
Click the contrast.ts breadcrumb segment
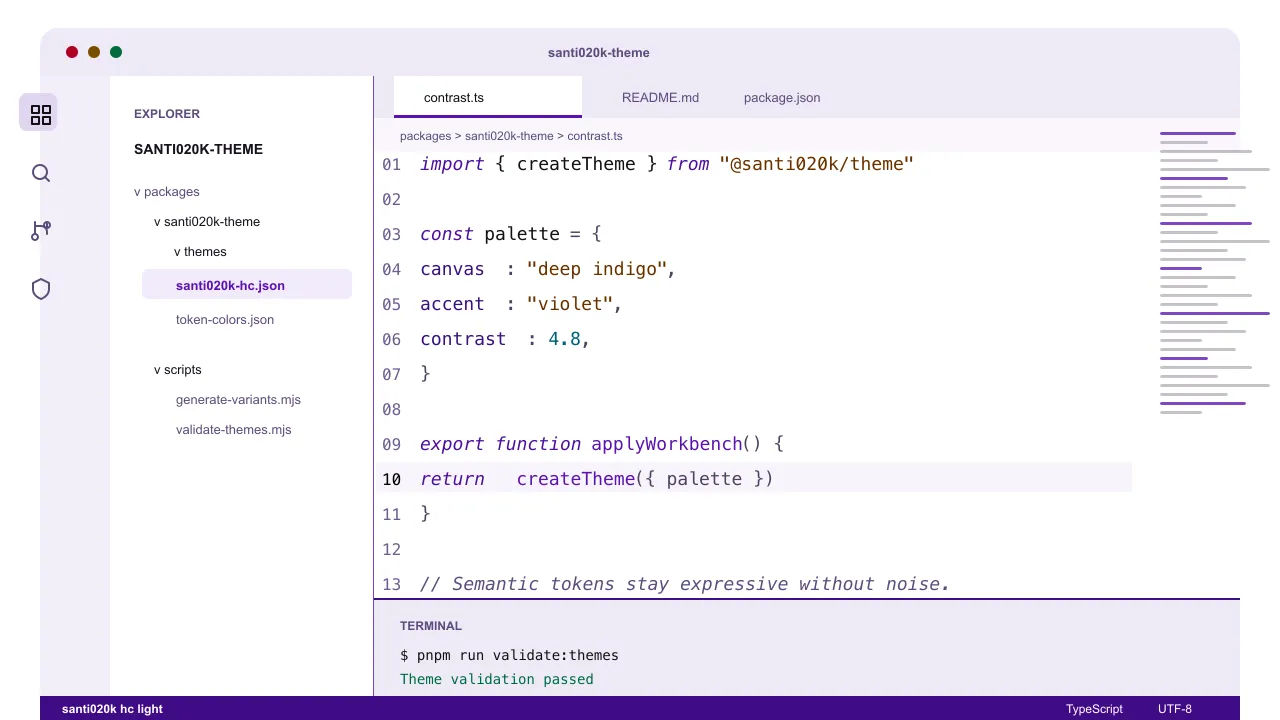point(595,136)
